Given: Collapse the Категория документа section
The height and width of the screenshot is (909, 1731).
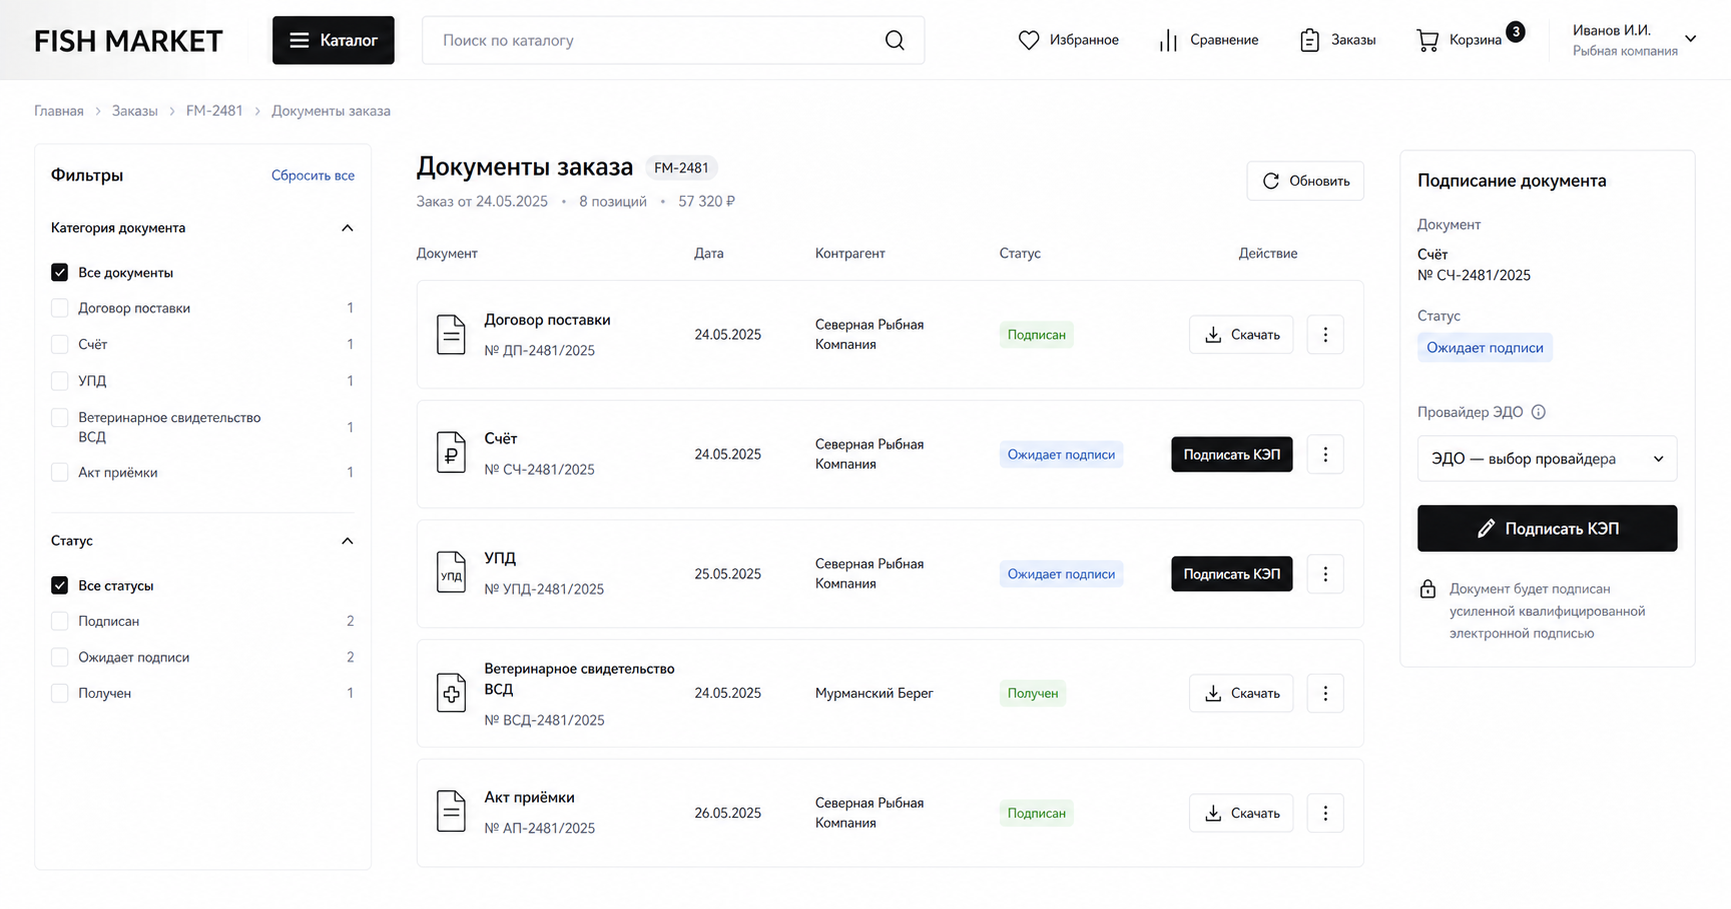Looking at the screenshot, I should [347, 228].
